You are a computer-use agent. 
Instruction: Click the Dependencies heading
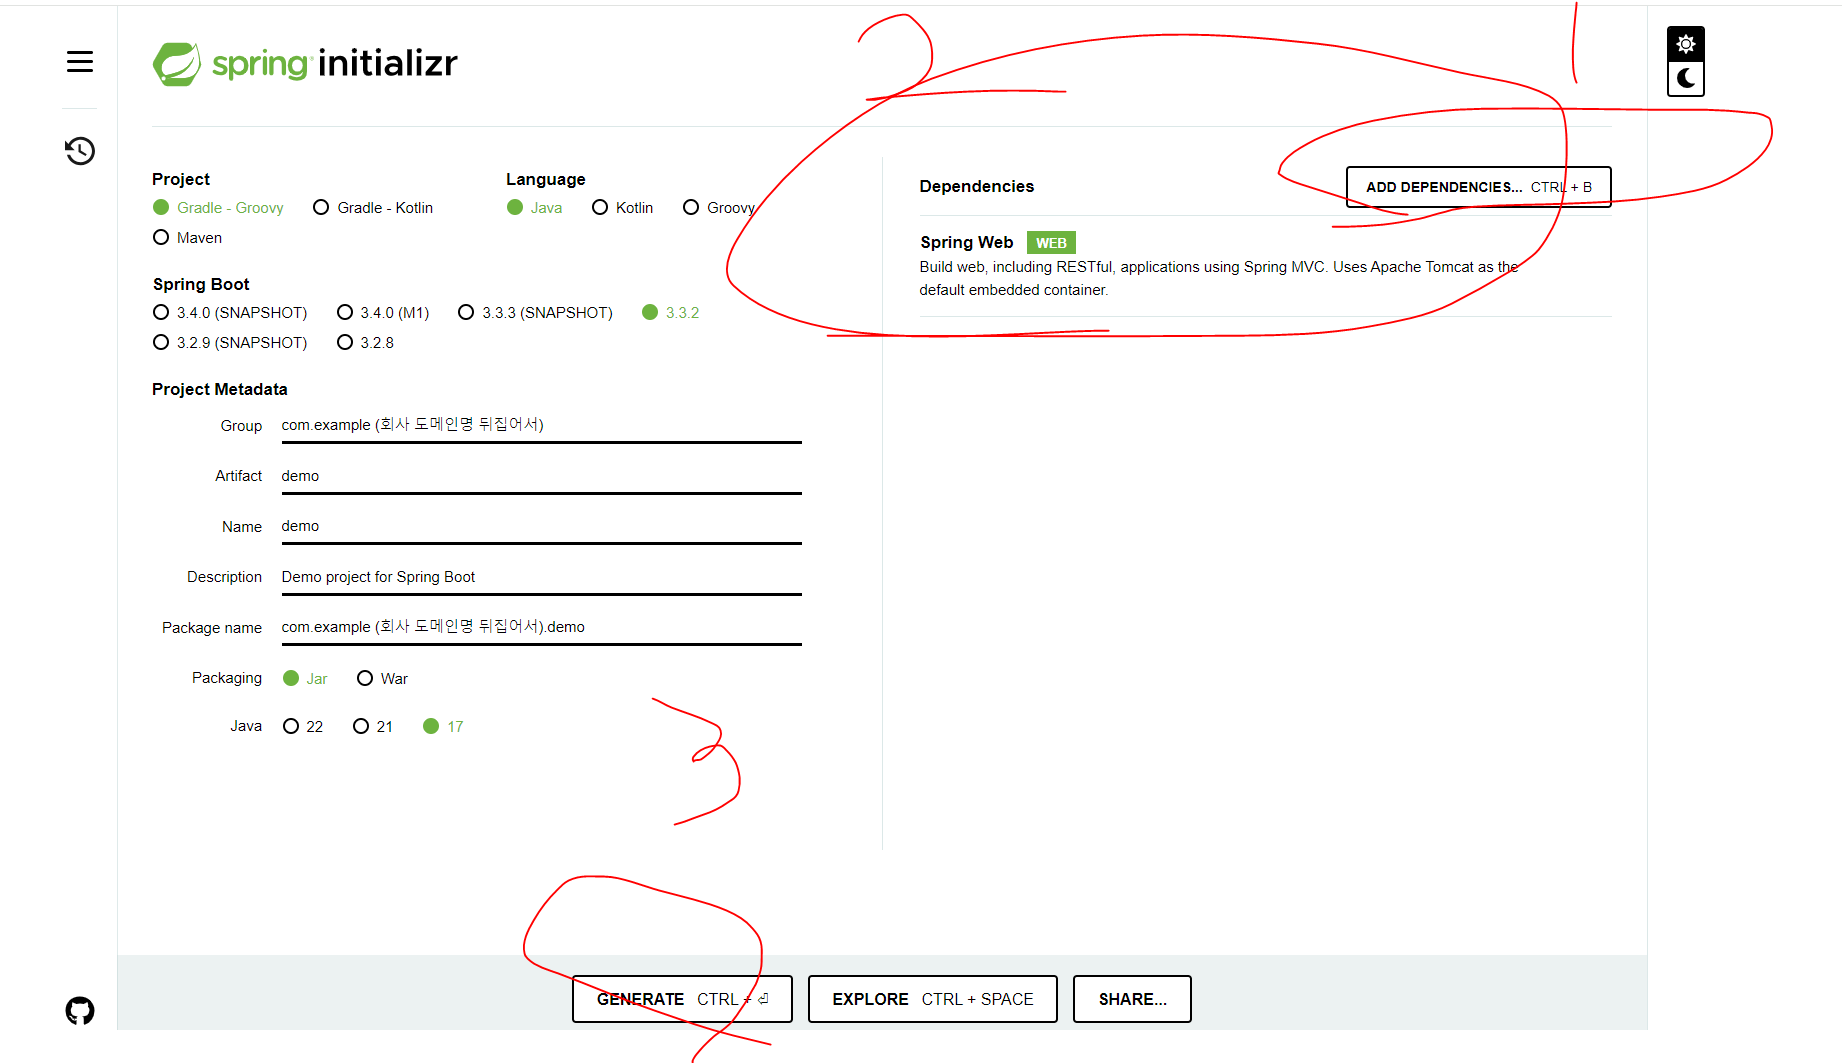pos(976,187)
